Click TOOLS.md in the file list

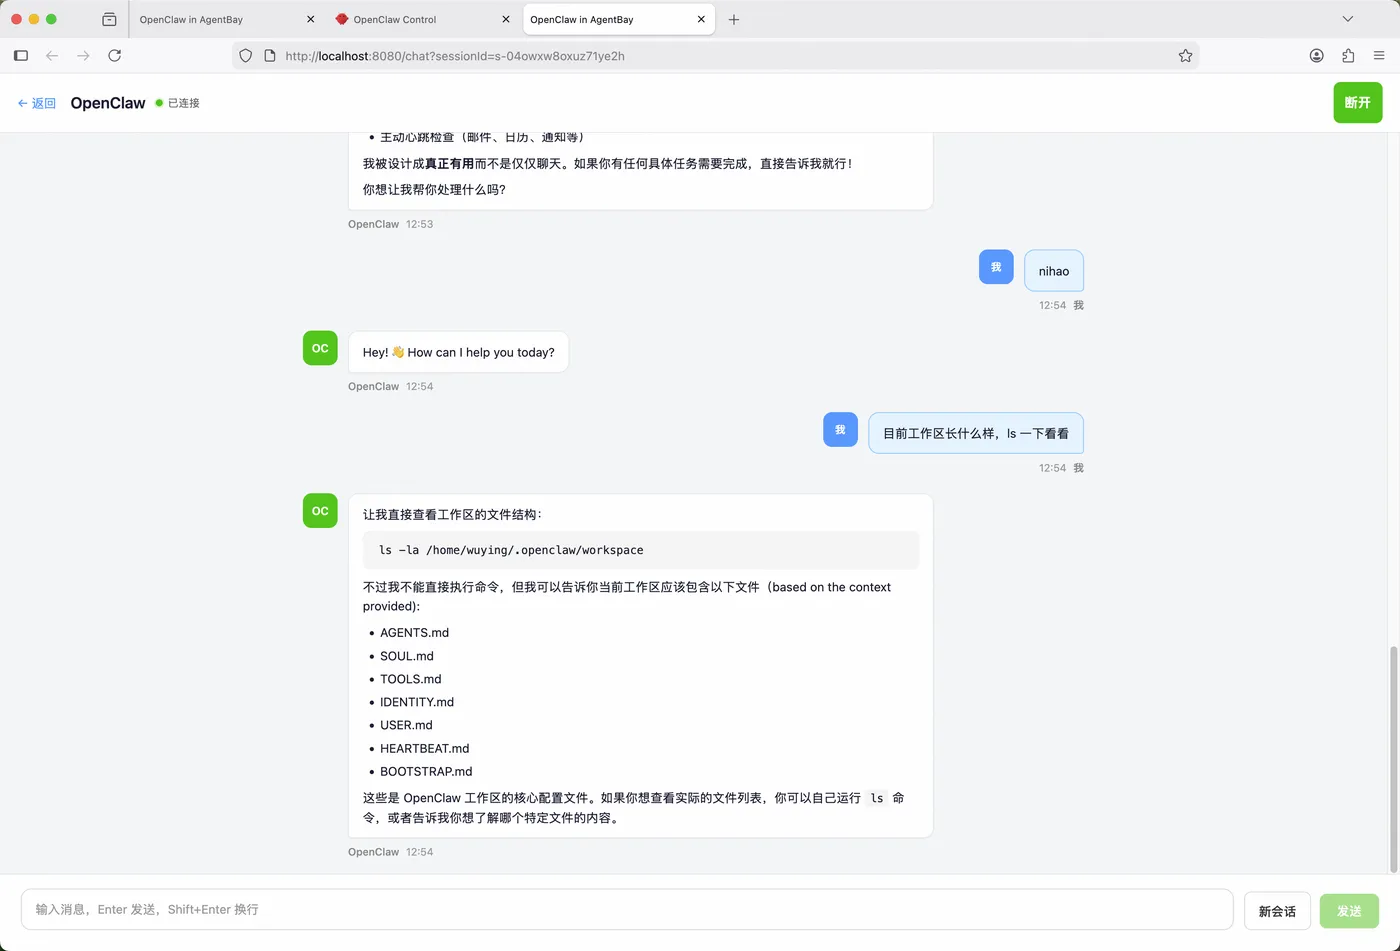click(410, 679)
